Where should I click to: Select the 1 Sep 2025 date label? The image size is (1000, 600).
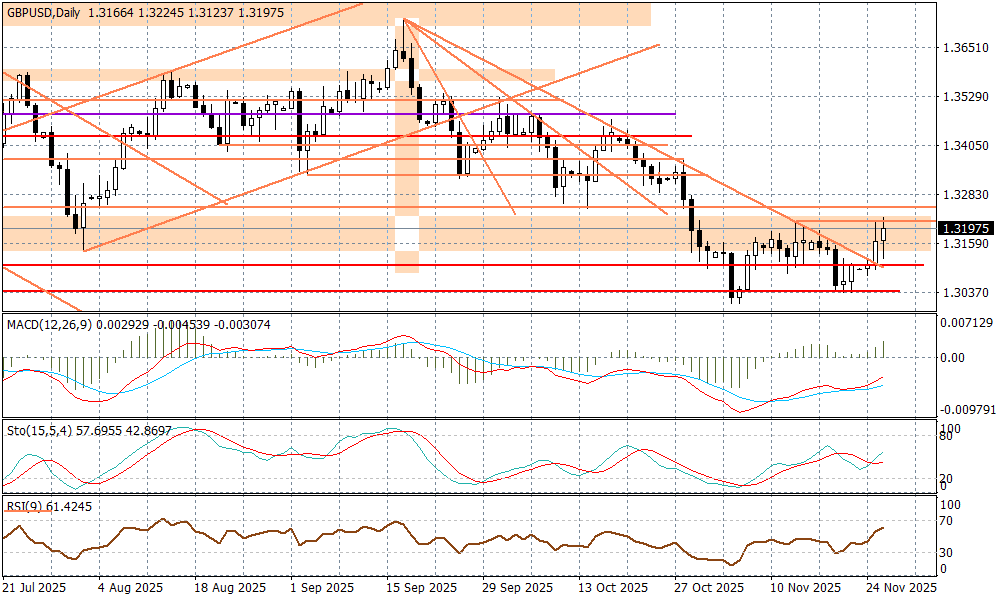(322, 587)
